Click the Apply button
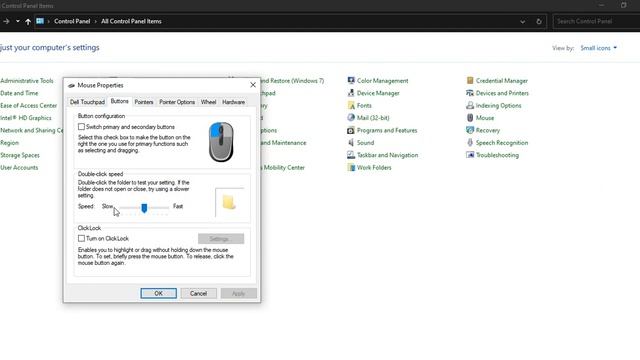640x360 pixels. (x=238, y=293)
